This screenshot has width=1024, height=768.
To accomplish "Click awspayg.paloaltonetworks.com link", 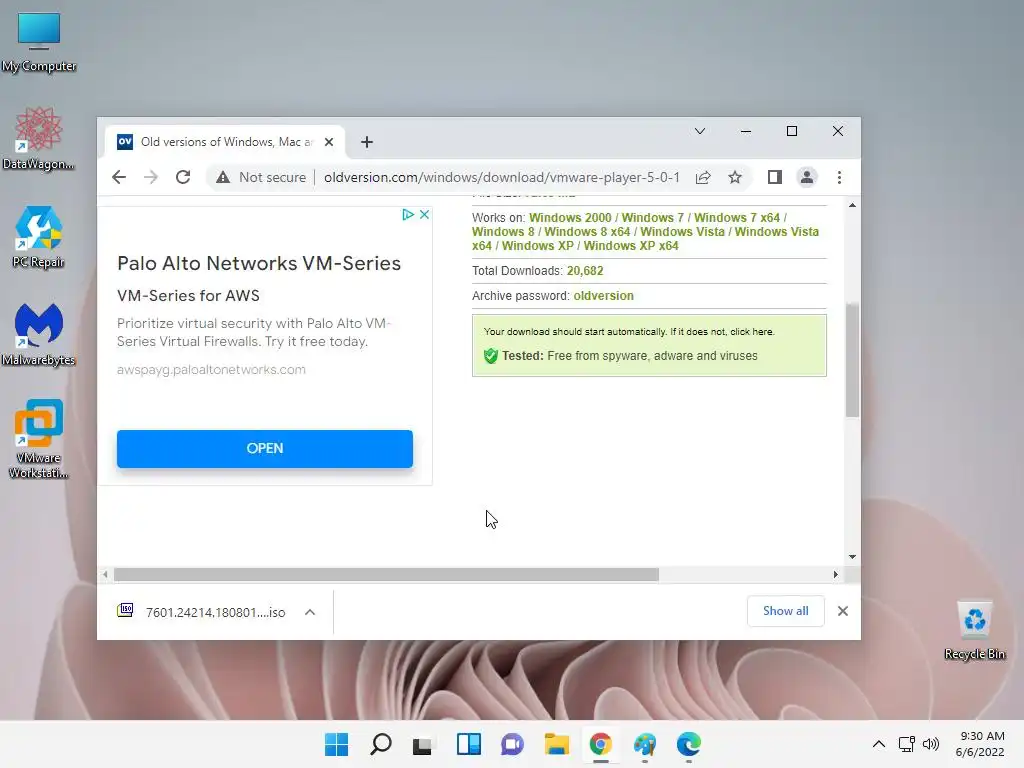I will pyautogui.click(x=211, y=370).
